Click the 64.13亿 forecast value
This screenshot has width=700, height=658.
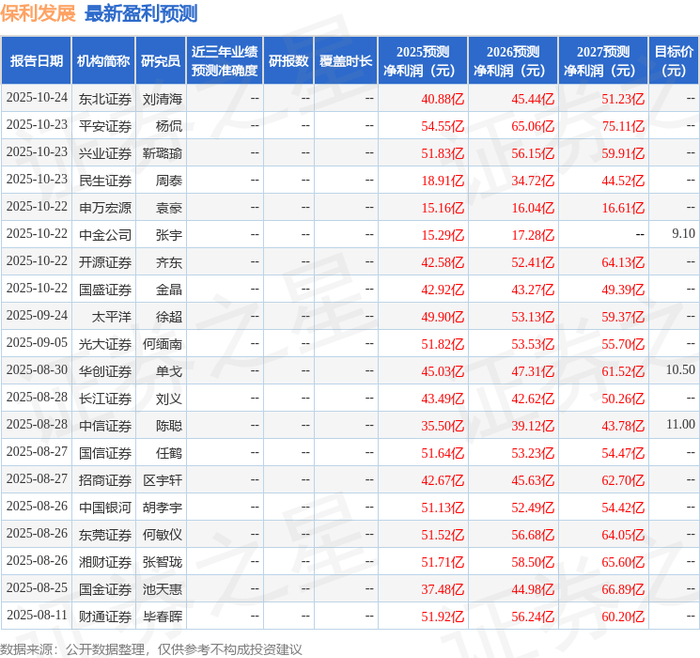(x=623, y=262)
